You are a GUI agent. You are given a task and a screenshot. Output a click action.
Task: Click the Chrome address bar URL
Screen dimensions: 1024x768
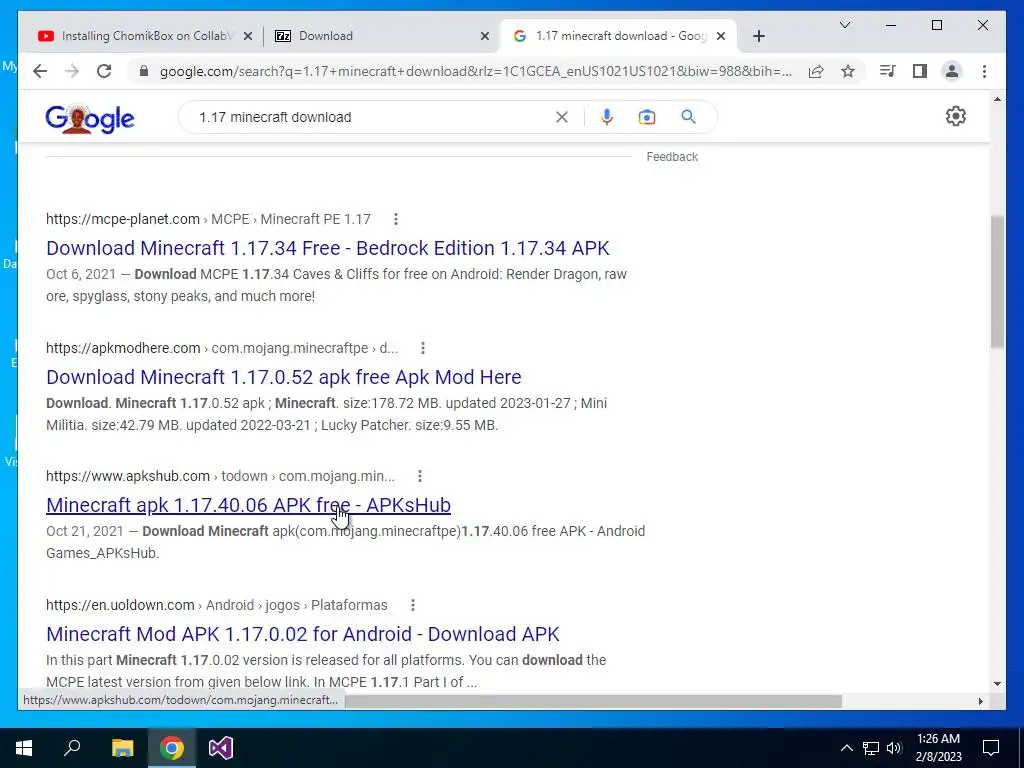coord(475,71)
